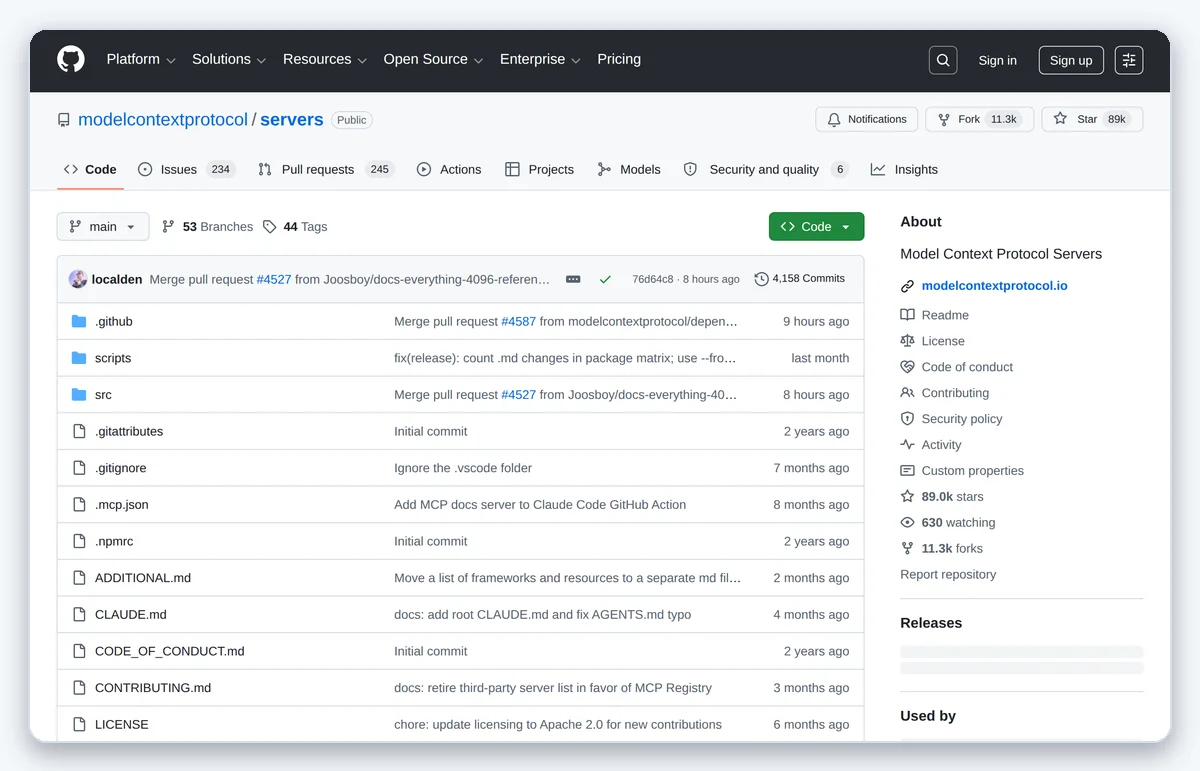Image resolution: width=1200 pixels, height=771 pixels.
Task: Click the localden avatar image
Action: click(78, 279)
